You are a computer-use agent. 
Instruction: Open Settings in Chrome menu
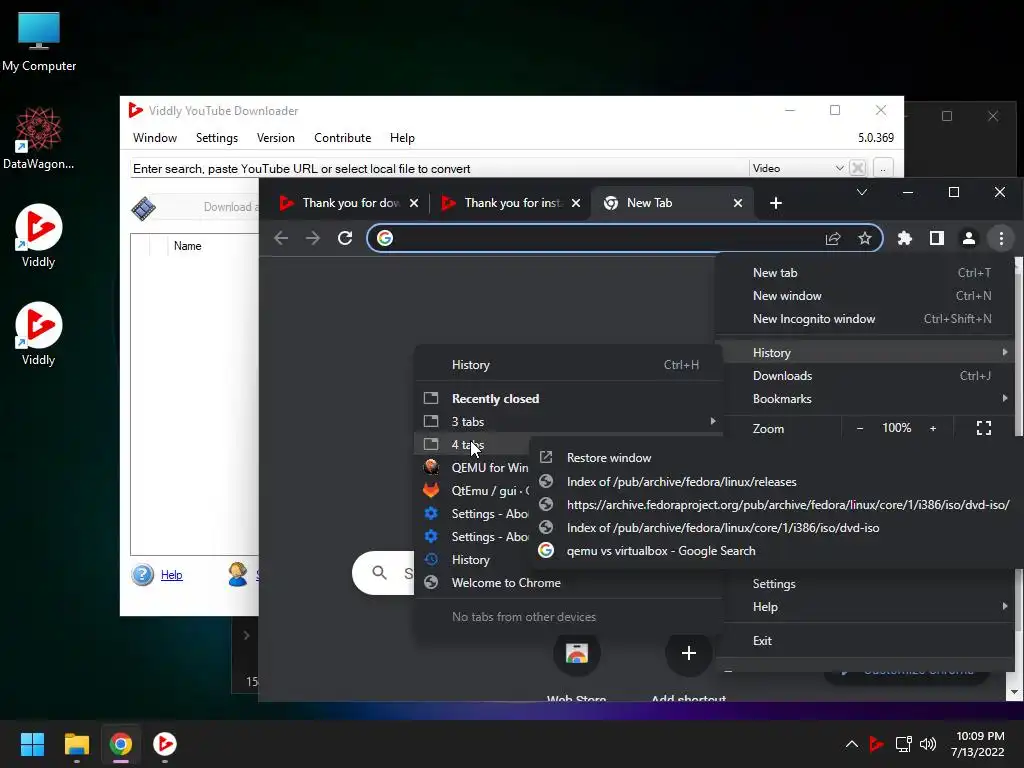point(865,584)
